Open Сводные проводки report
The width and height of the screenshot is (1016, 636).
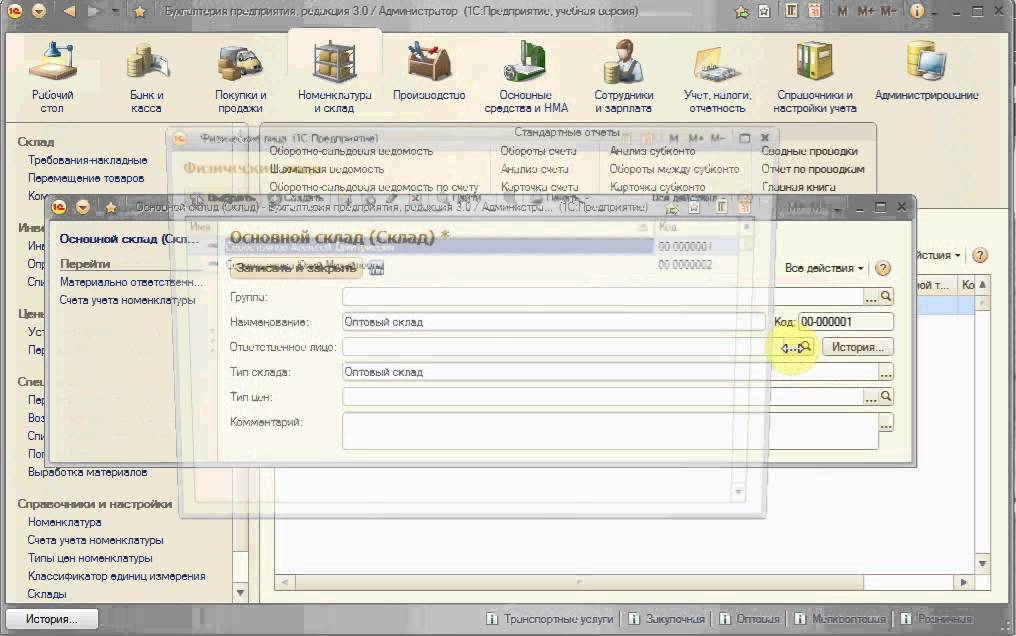[809, 151]
